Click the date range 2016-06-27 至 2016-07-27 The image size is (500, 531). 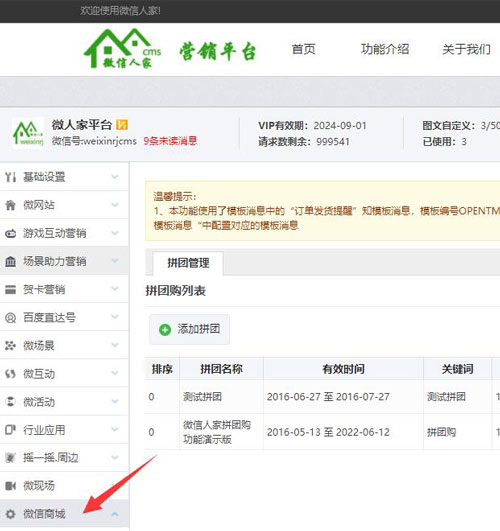click(328, 397)
